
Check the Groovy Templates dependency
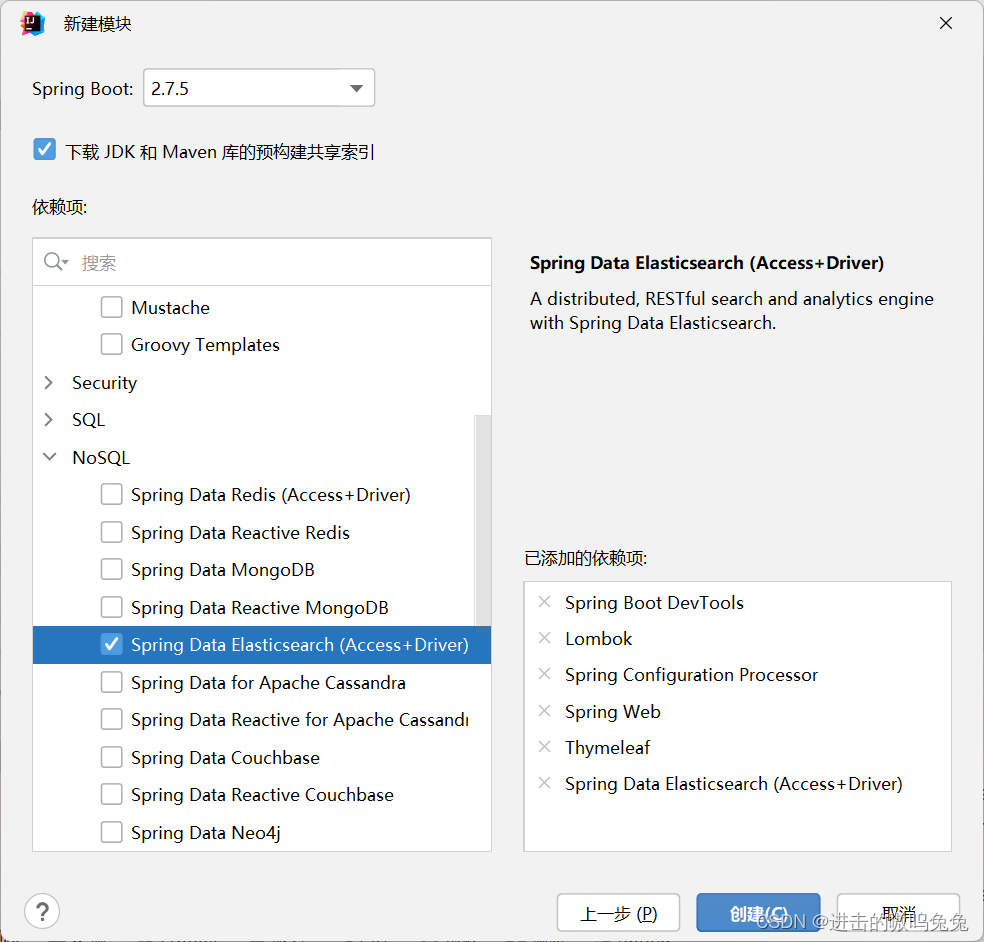pyautogui.click(x=112, y=344)
